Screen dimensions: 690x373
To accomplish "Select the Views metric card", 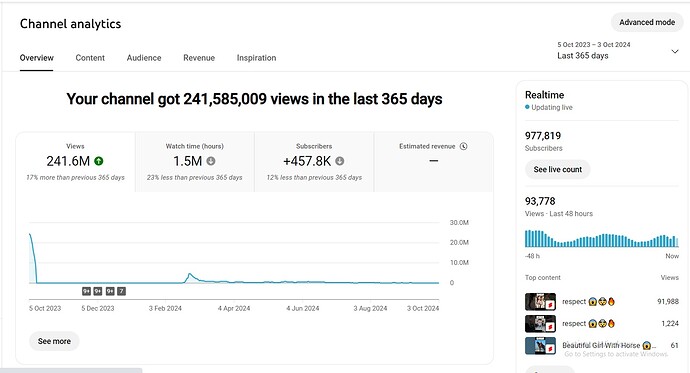I will [75, 161].
